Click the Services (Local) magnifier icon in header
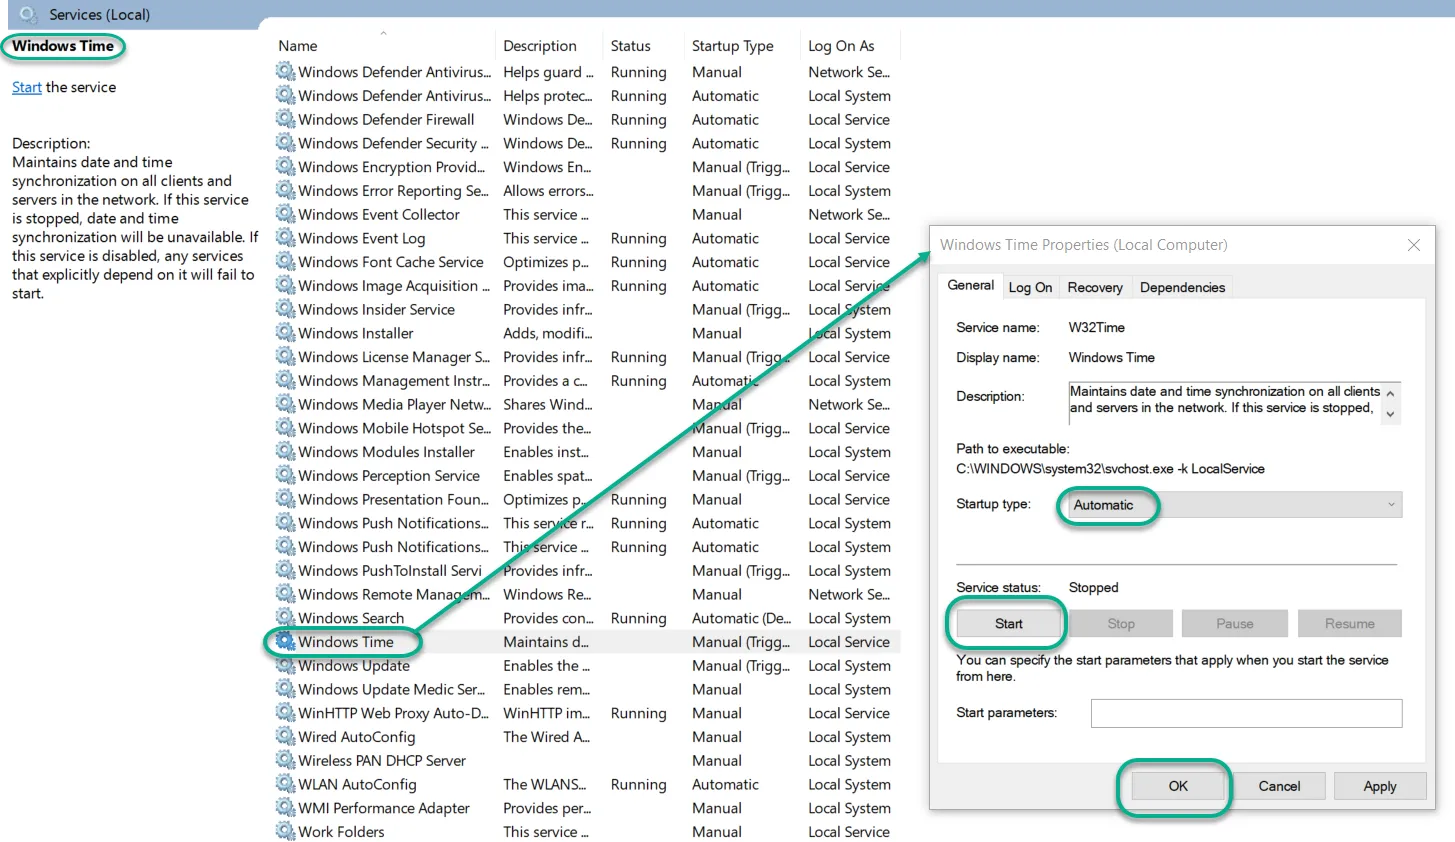Viewport: 1455px width, 842px height. point(28,14)
